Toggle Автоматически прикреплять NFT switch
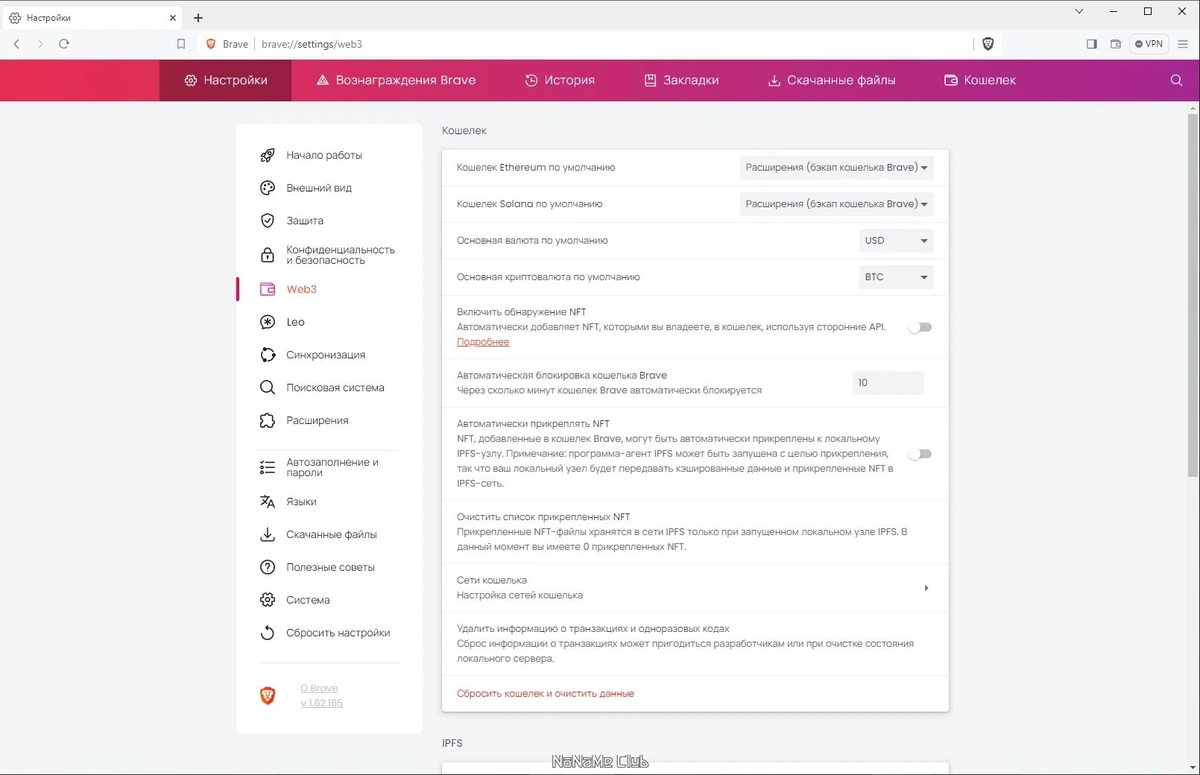Screen dimensions: 1200x775 click(920, 454)
